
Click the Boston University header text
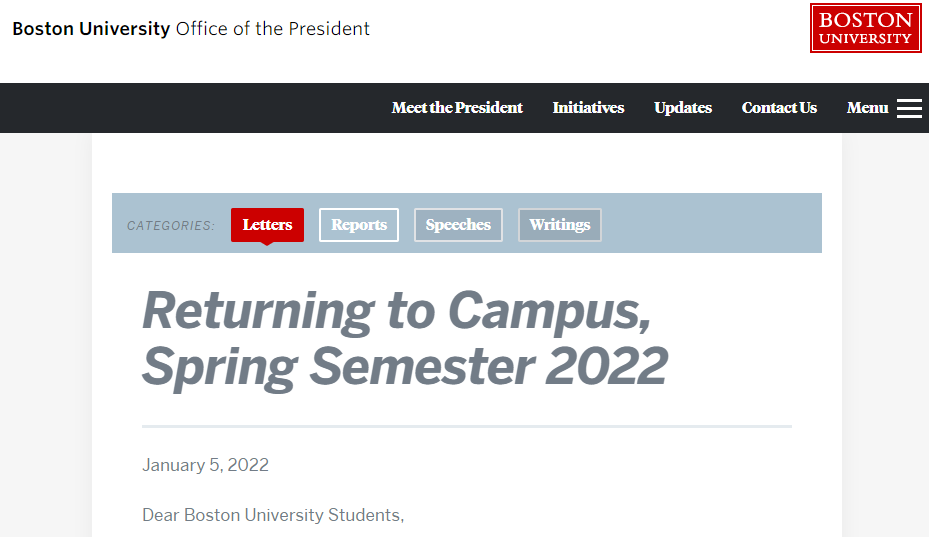click(x=91, y=29)
